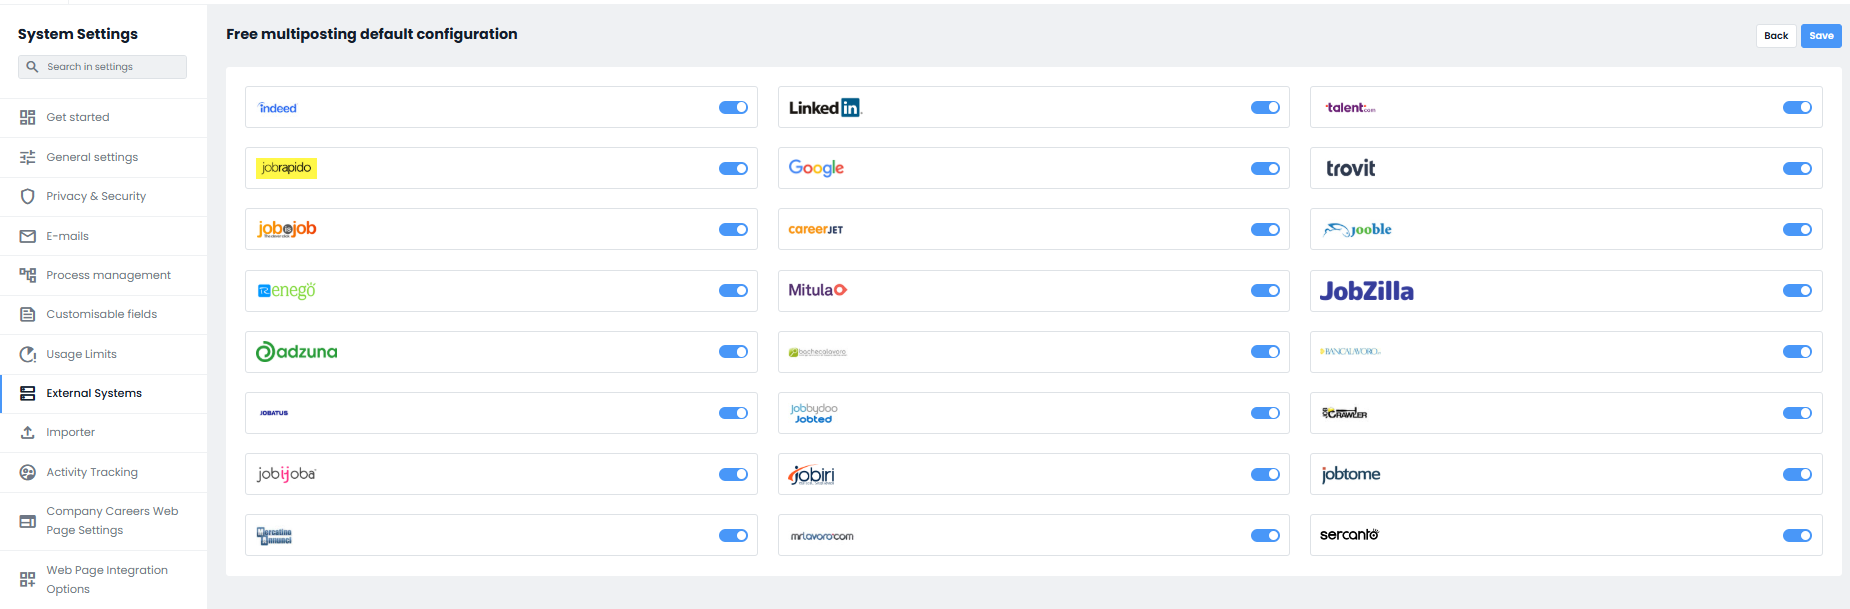
Task: Turn off the jobisjob toggle
Action: point(733,230)
